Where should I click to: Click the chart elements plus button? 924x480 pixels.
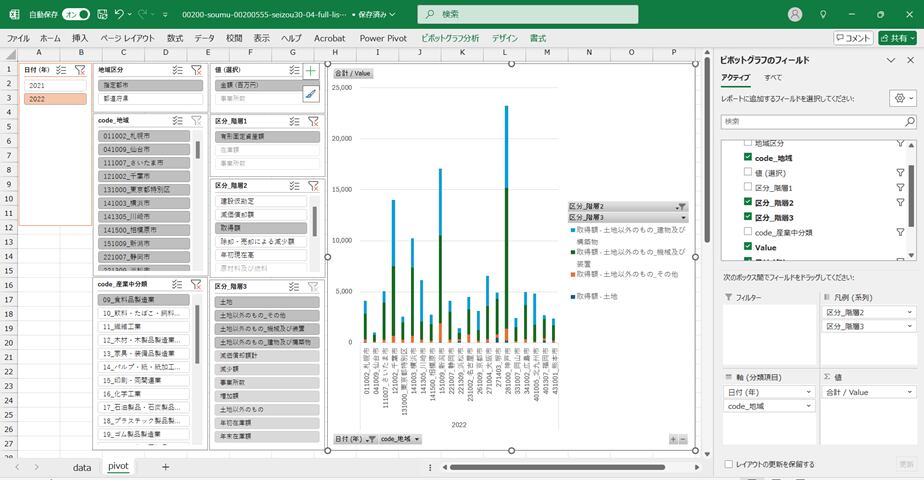311,71
